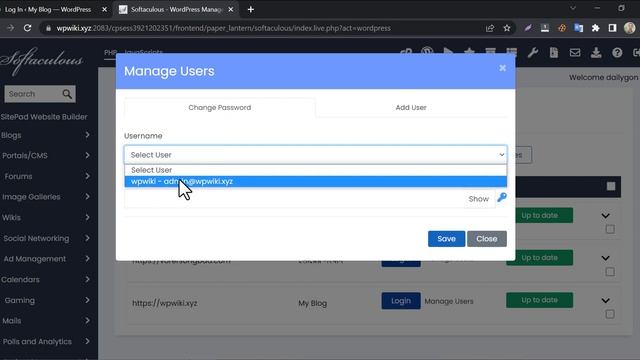Click Show to reveal the password
This screenshot has width=640, height=360.
pos(478,199)
